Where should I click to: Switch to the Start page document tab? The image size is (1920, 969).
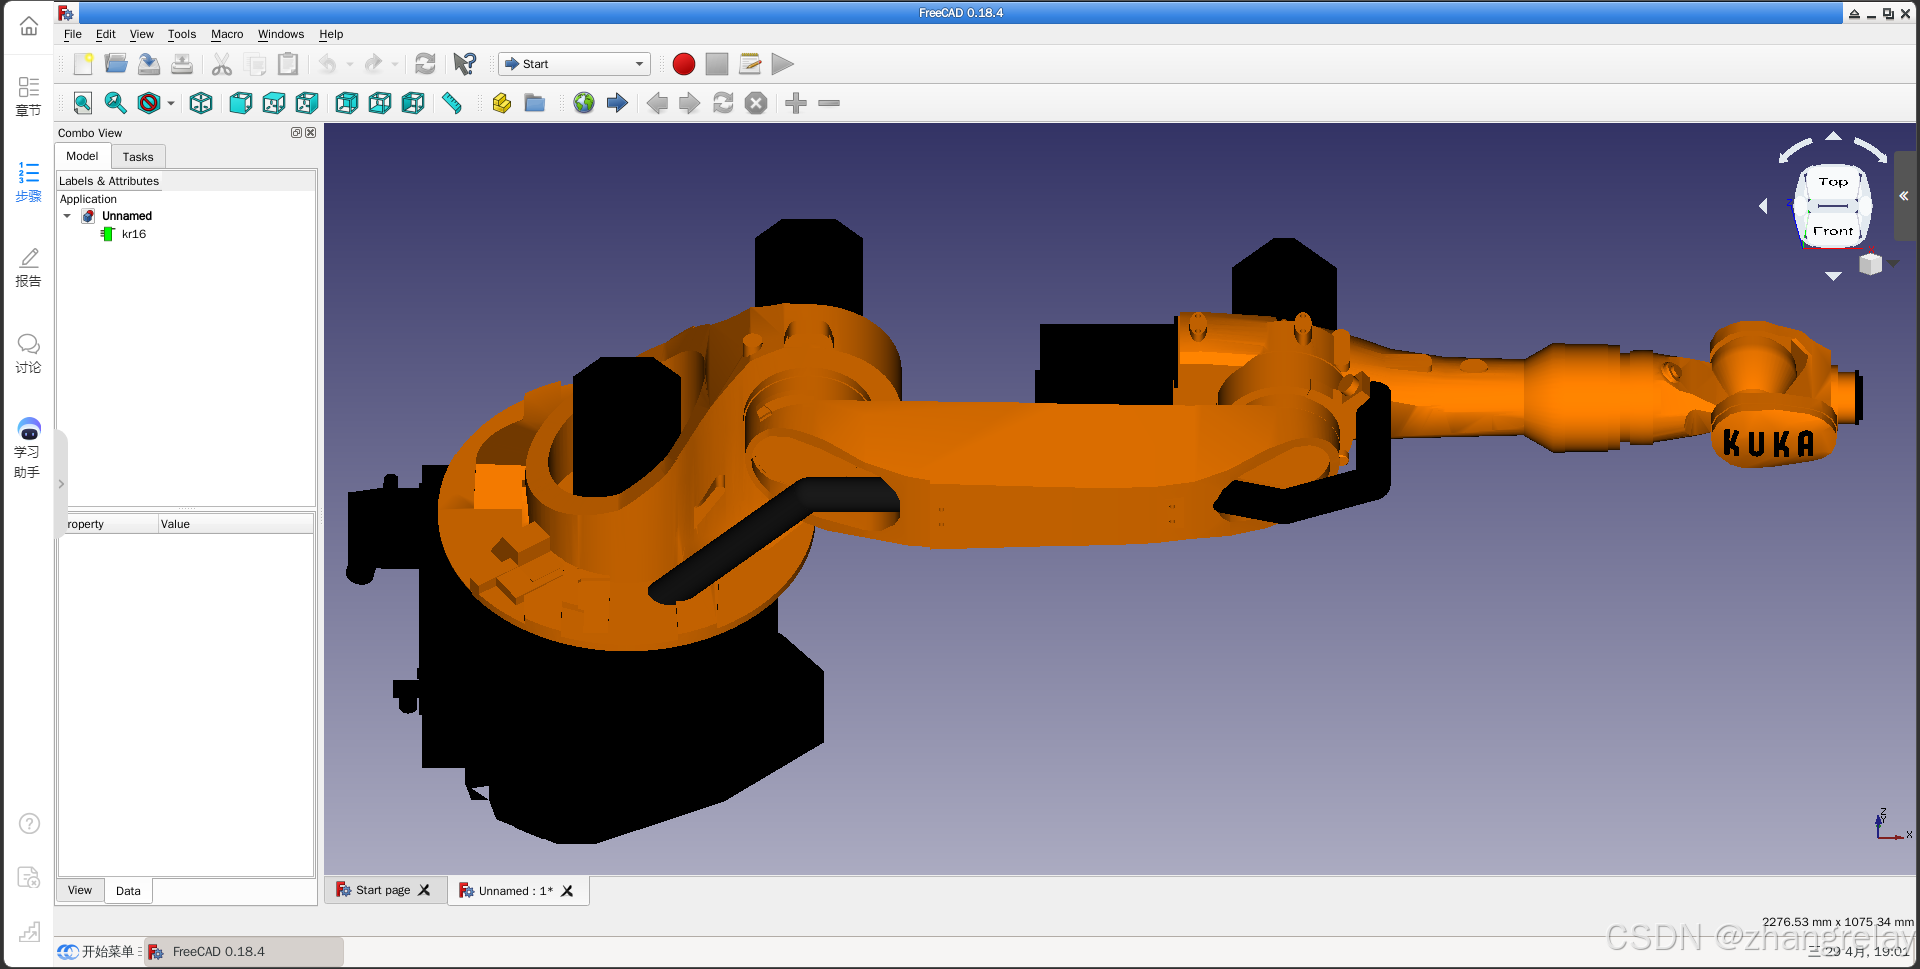tap(383, 890)
